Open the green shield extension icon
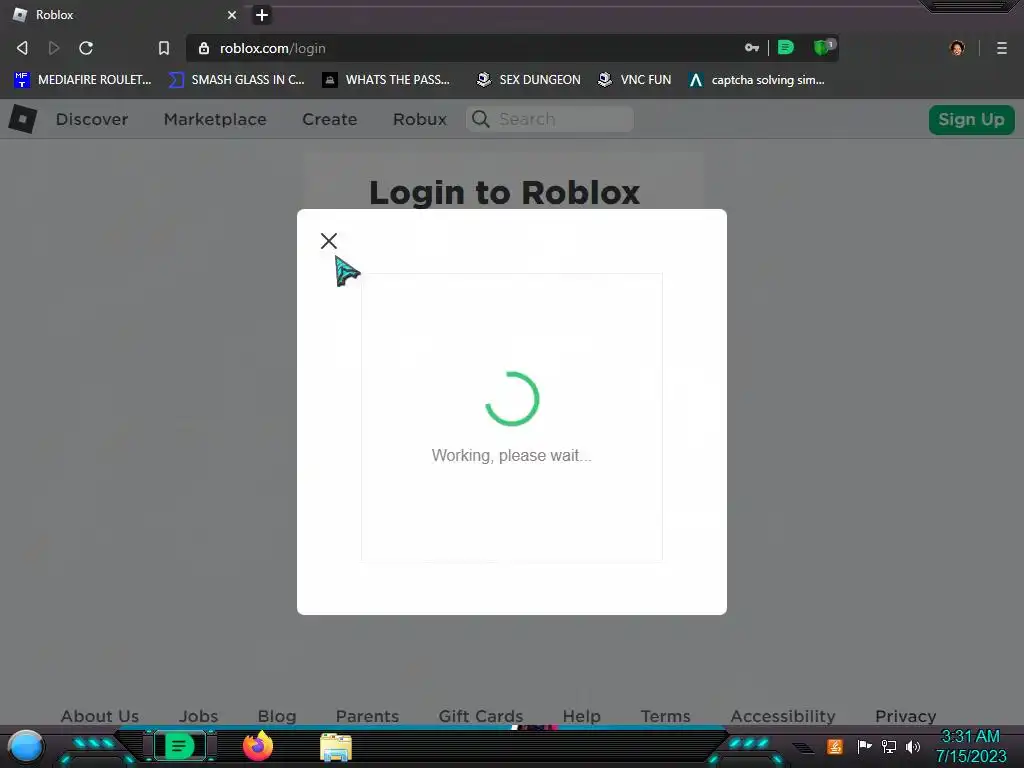Viewport: 1024px width, 768px height. pyautogui.click(x=823, y=47)
